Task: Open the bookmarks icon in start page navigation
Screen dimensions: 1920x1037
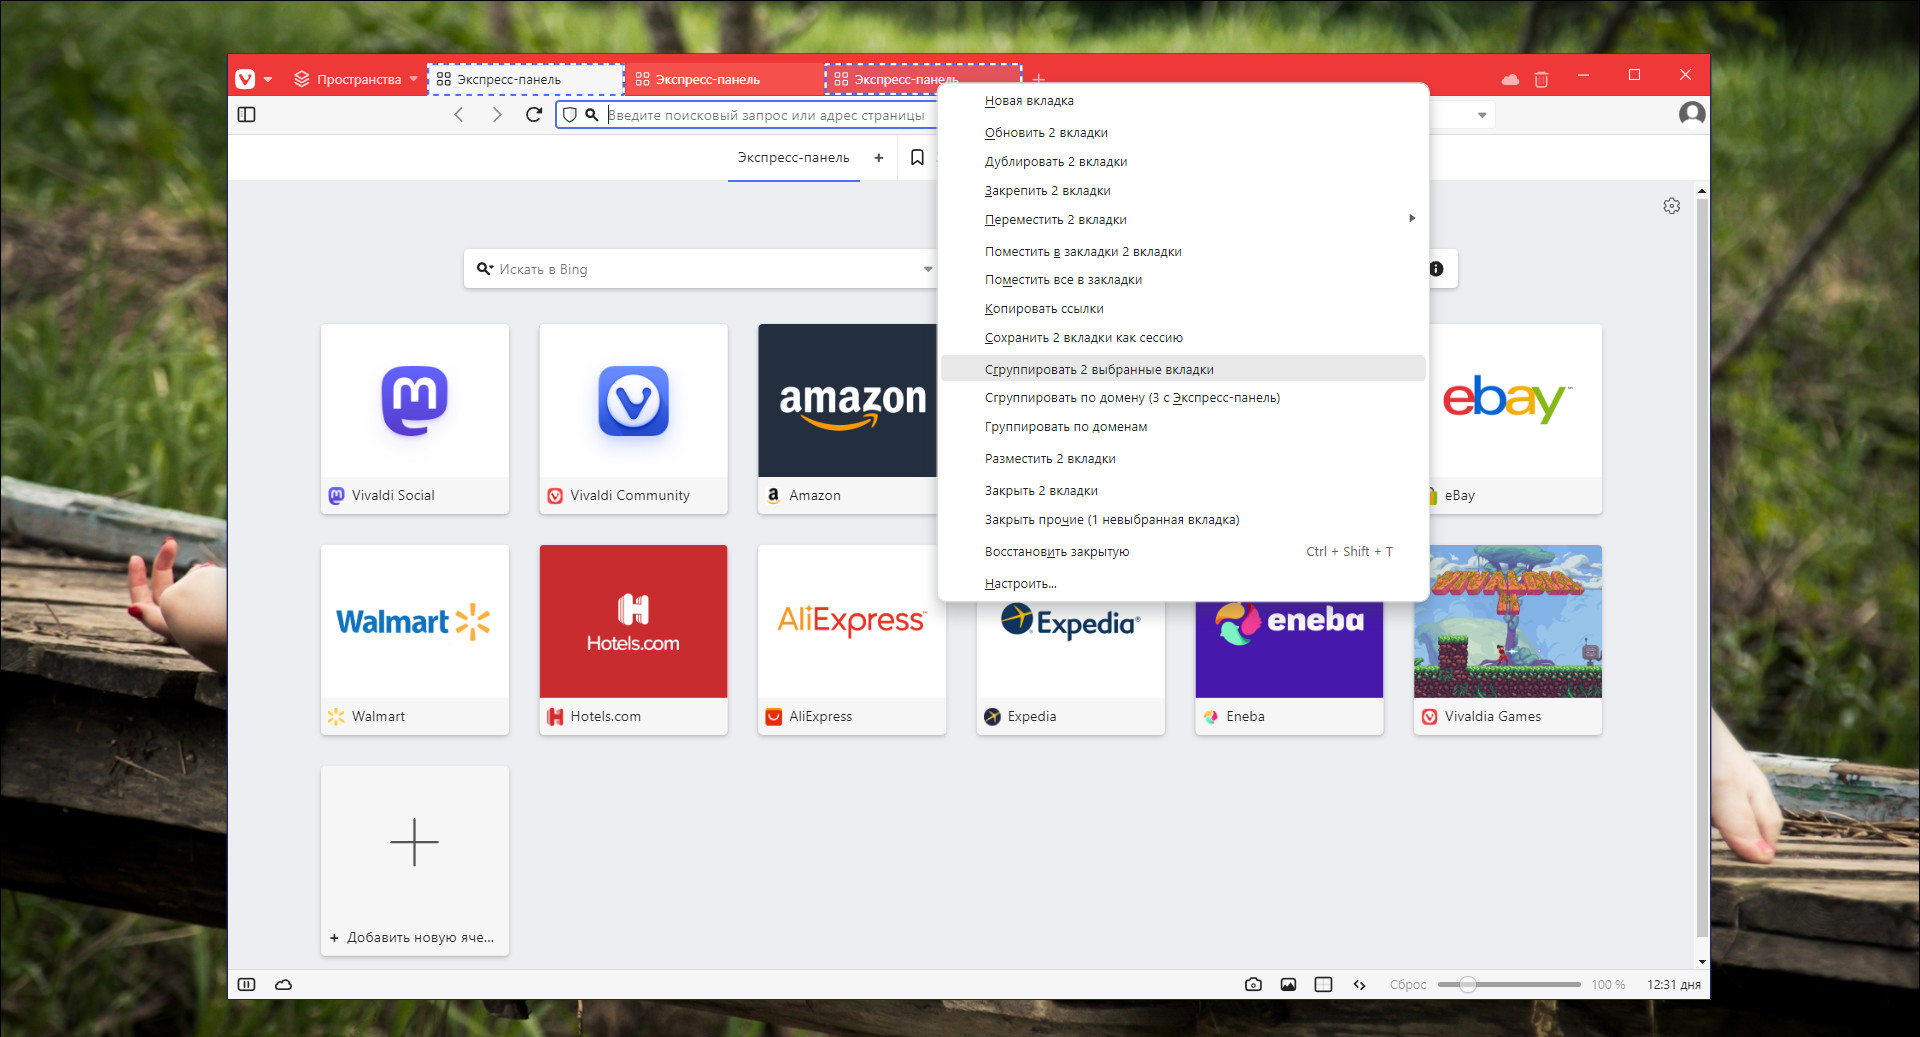Action: 917,158
